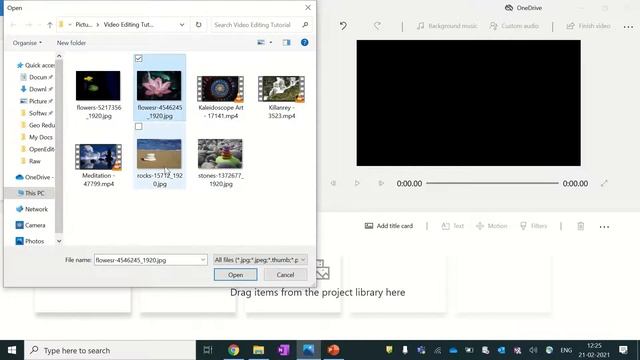The width and height of the screenshot is (640, 360).
Task: Click the taskbar search box
Action: point(110,350)
